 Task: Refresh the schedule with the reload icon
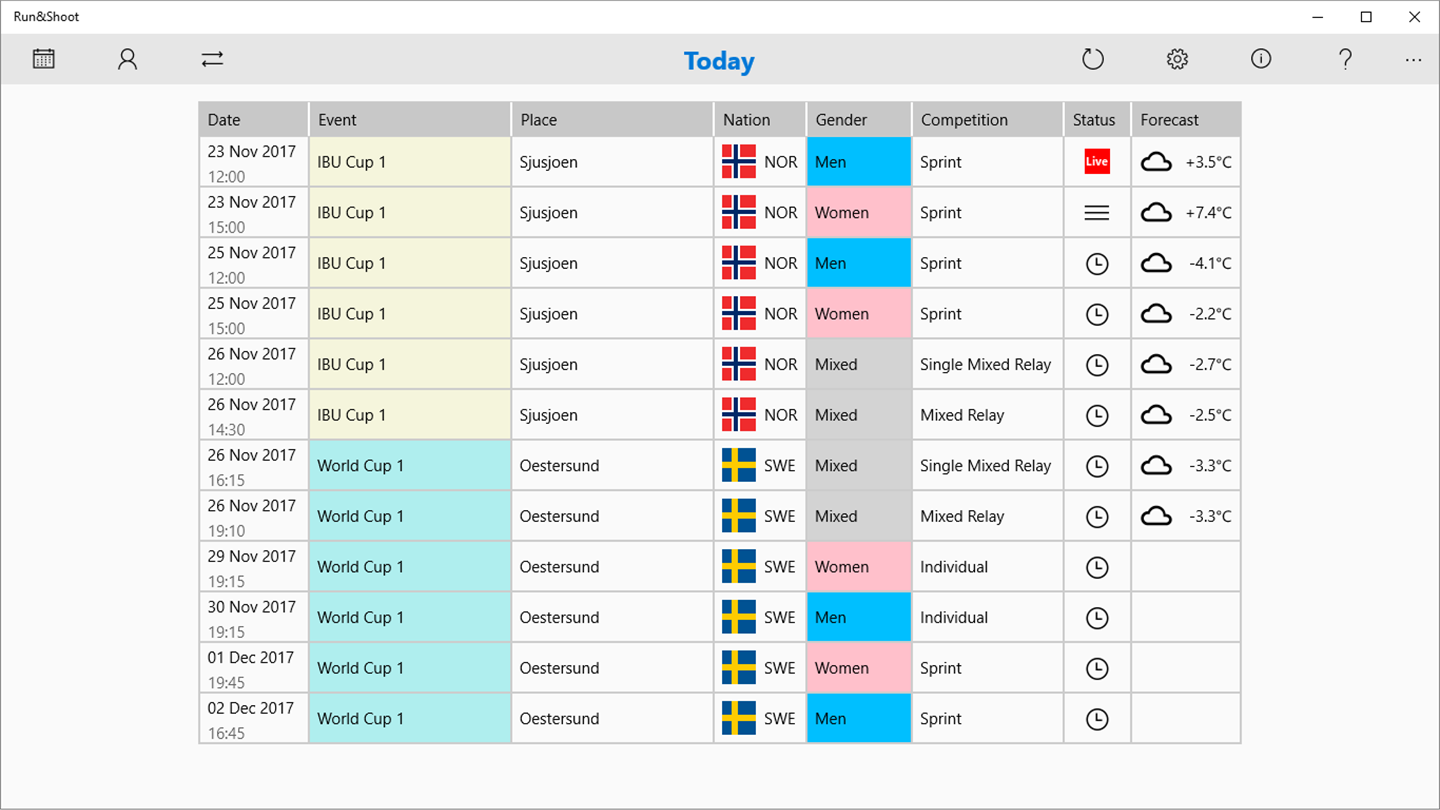tap(1093, 59)
